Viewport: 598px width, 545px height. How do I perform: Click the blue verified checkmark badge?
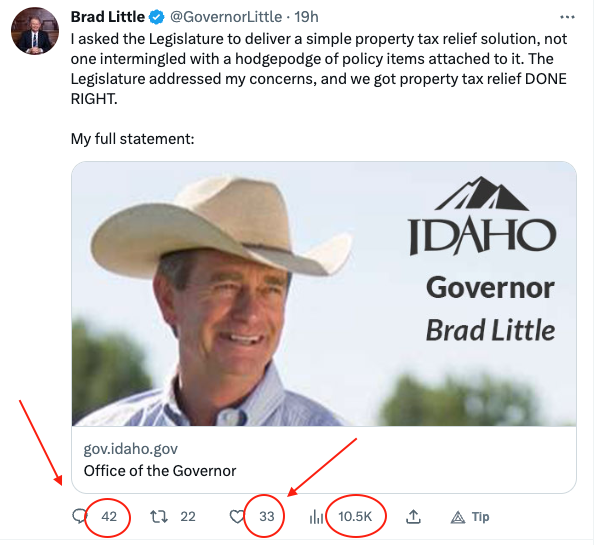[156, 18]
